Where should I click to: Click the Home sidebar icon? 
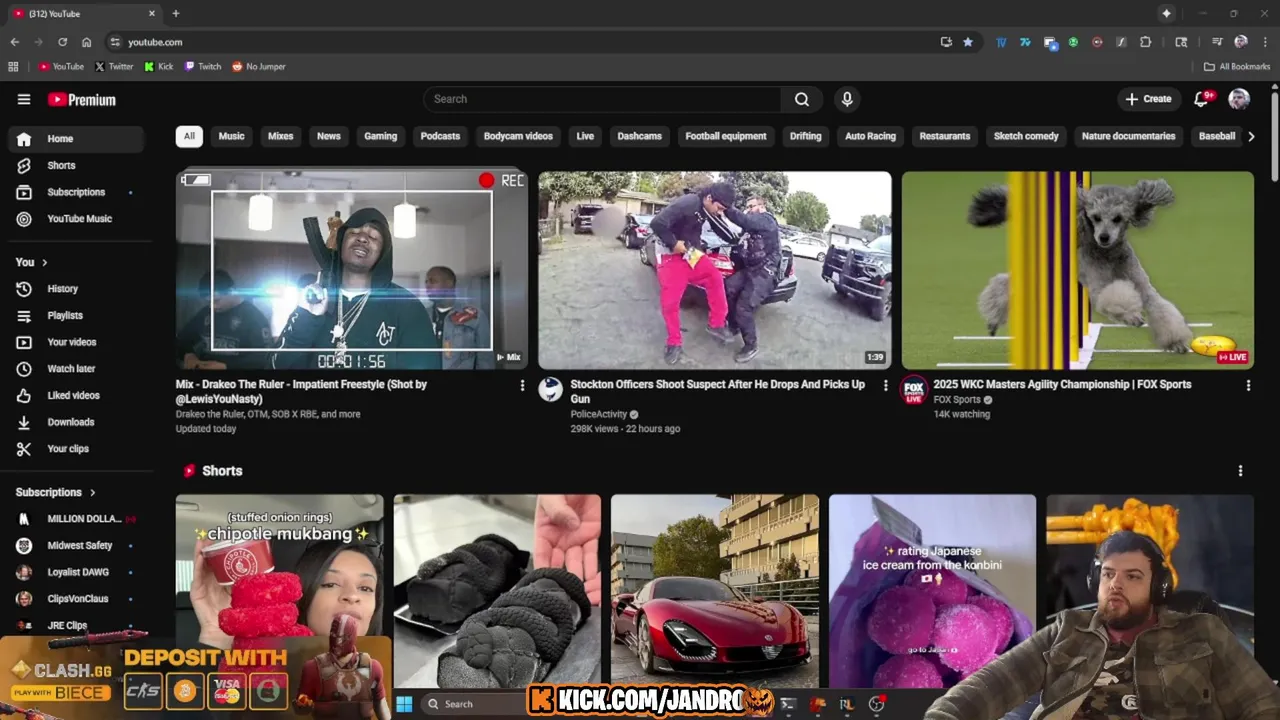click(x=24, y=139)
